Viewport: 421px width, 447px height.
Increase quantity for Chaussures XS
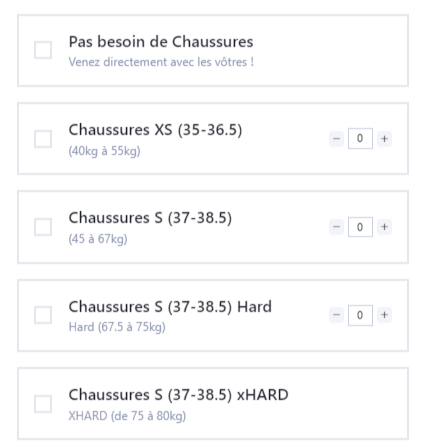coord(384,139)
